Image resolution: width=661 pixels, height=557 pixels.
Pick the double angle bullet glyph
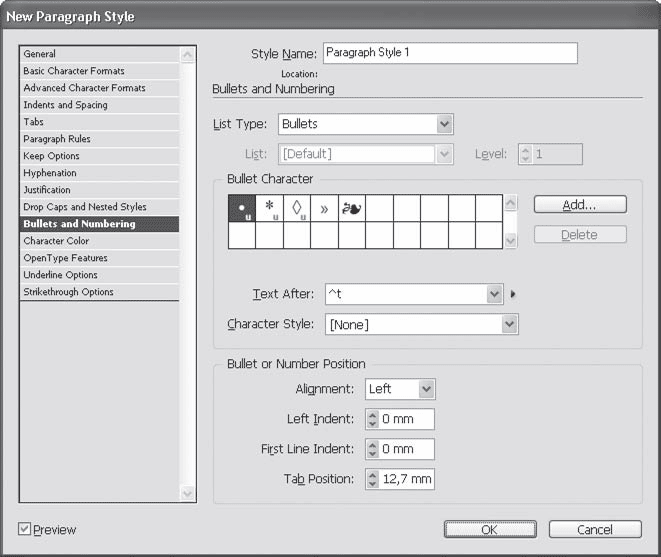click(x=324, y=208)
